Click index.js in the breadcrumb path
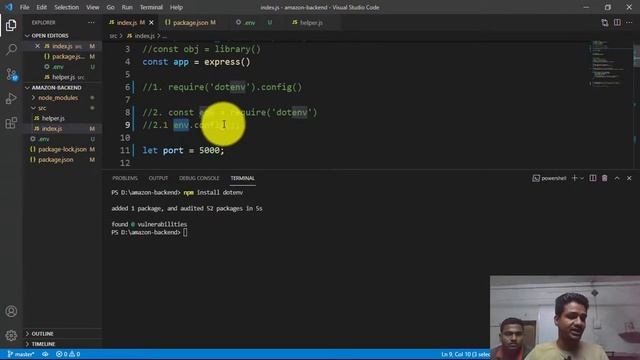 click(x=141, y=36)
